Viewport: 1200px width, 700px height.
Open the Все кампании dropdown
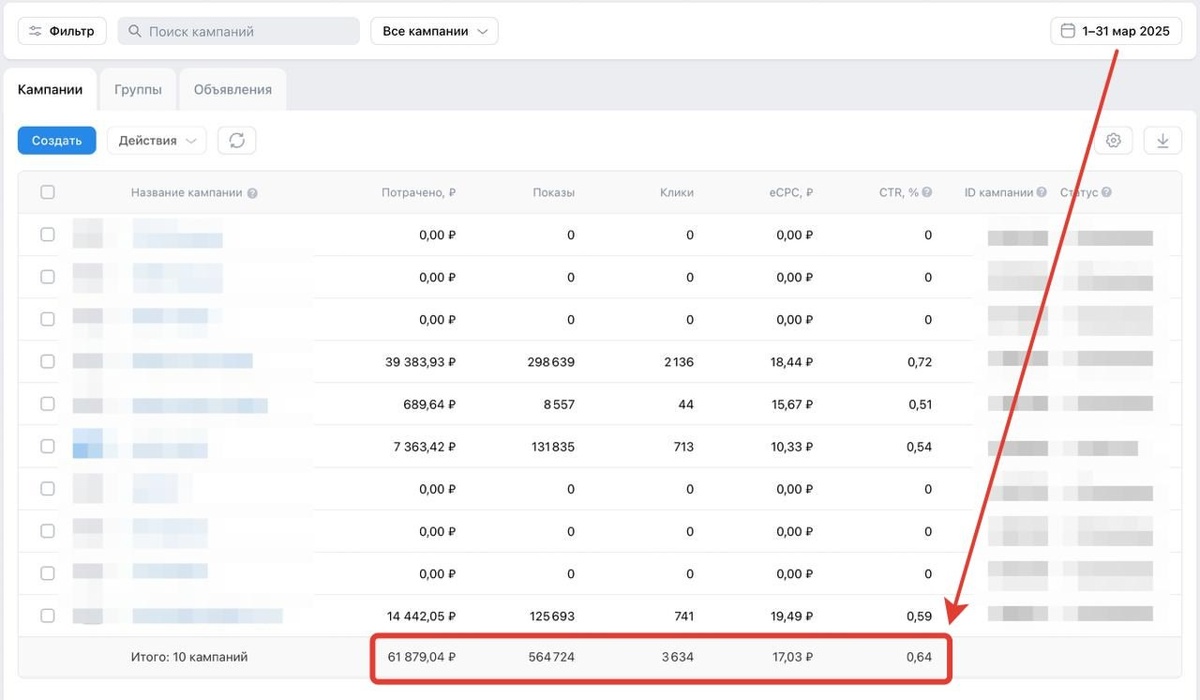[x=434, y=31]
